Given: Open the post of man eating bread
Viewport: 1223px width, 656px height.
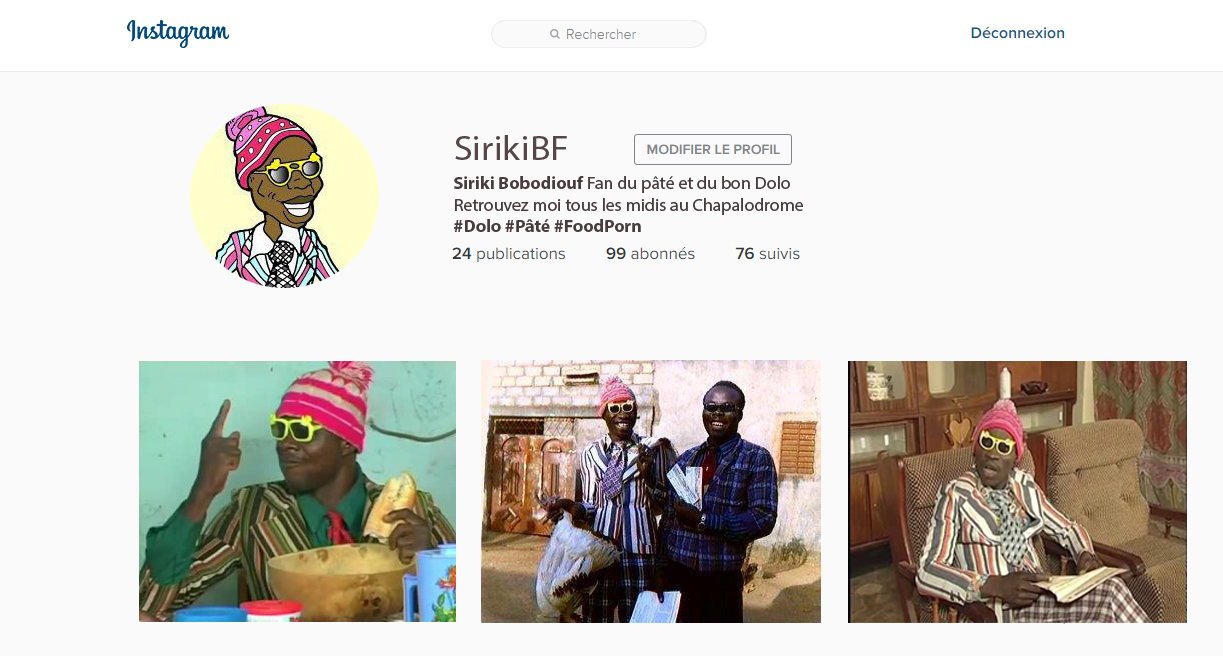Looking at the screenshot, I should pos(297,491).
